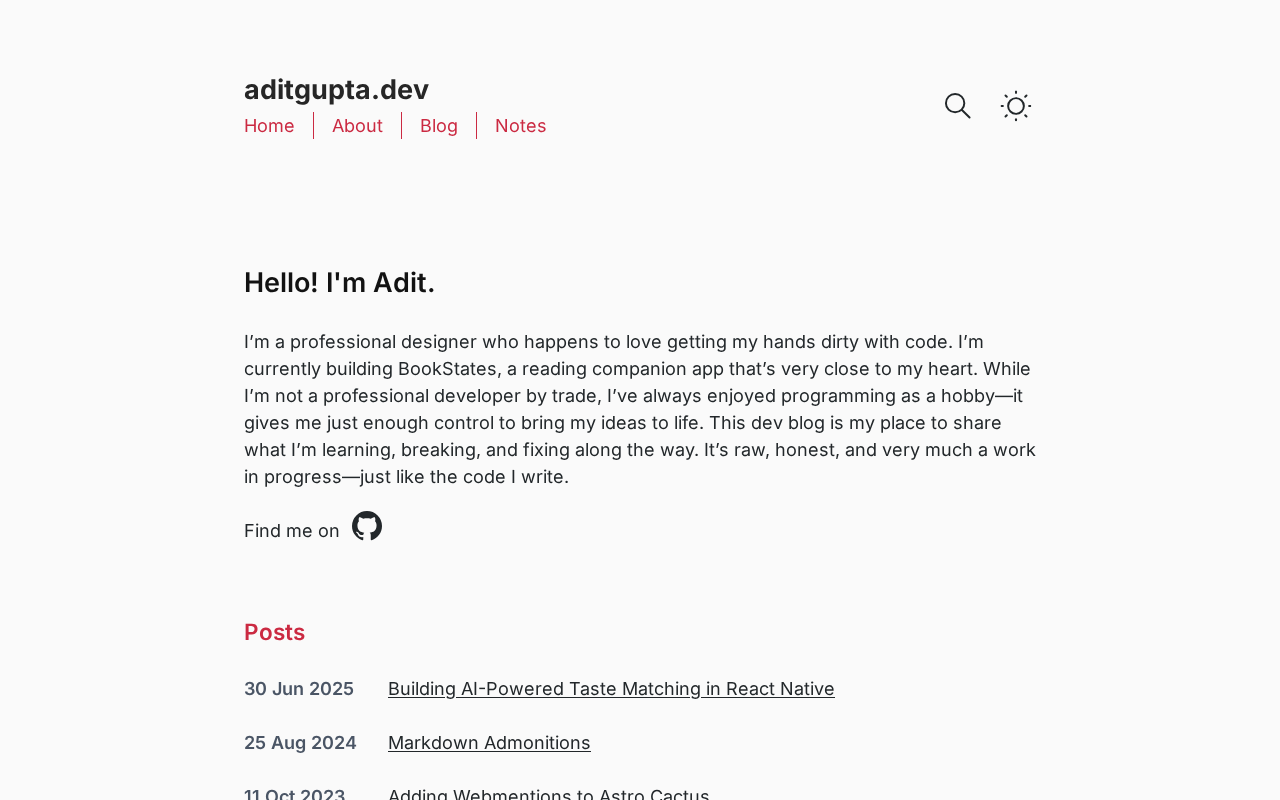Open the Adding Webmentions to Astro Cactus post
Screen dimensions: 1280x800
pyautogui.click(x=548, y=794)
